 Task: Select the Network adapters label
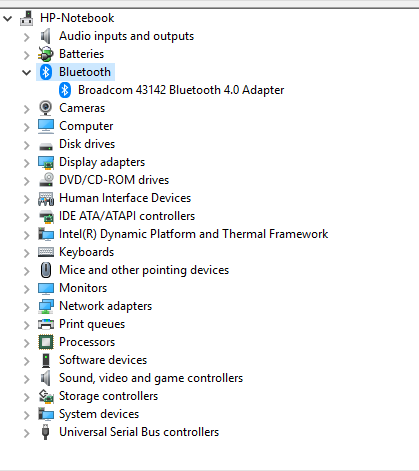[105, 306]
